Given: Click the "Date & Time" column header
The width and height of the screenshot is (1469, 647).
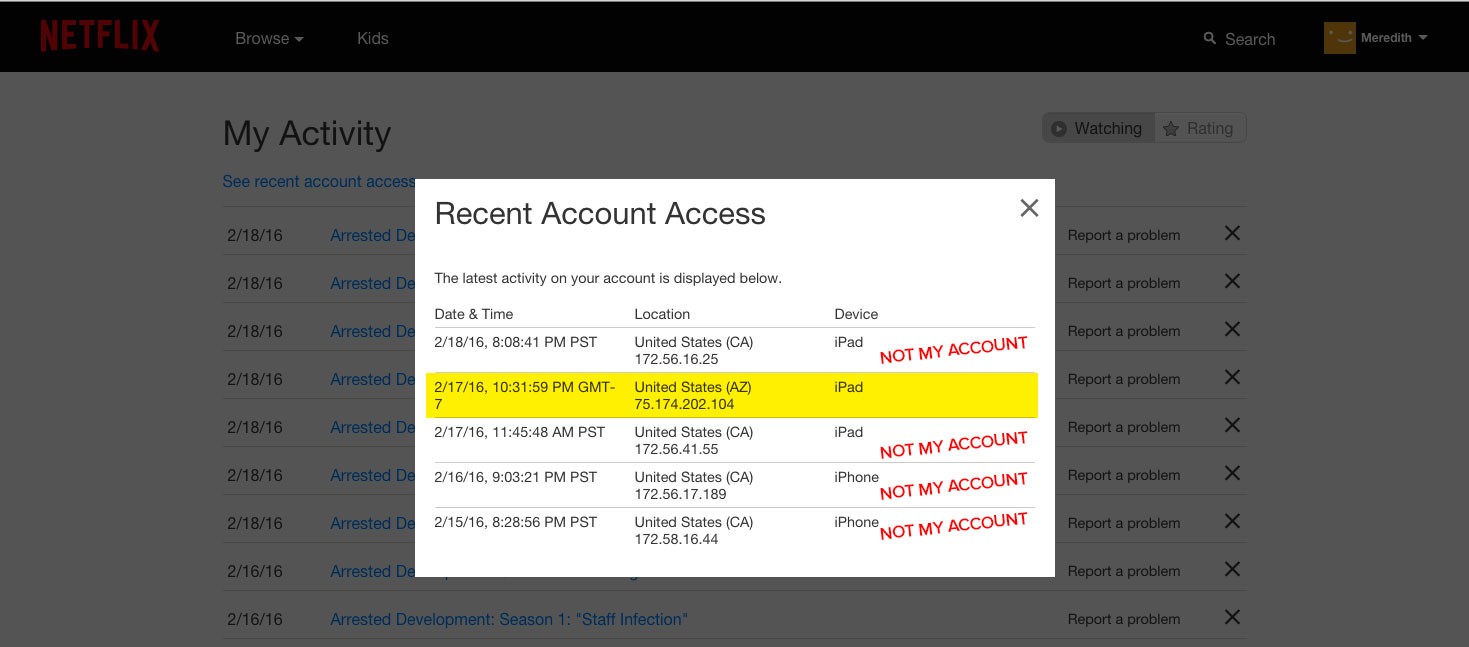Looking at the screenshot, I should pos(474,314).
